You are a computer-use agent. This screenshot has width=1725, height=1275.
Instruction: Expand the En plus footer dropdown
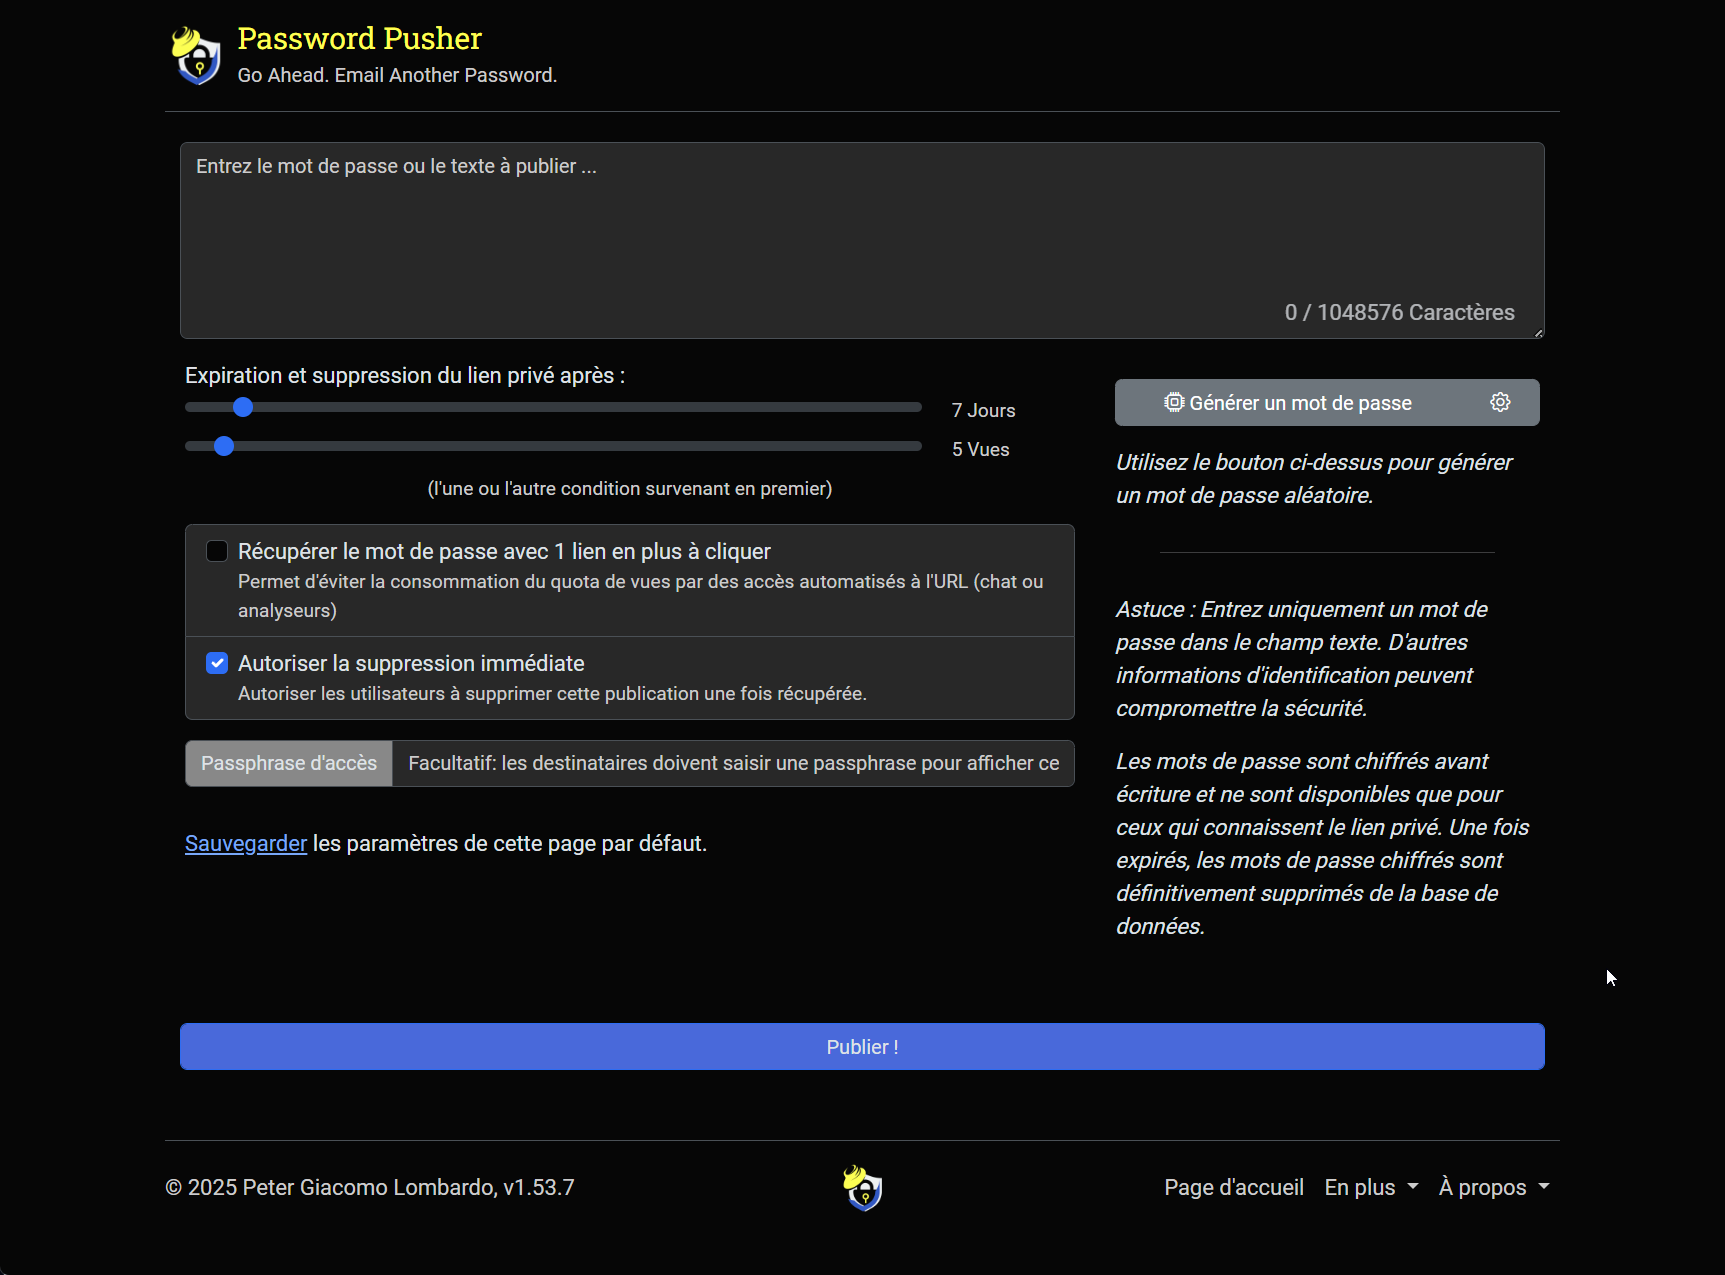(1370, 1187)
